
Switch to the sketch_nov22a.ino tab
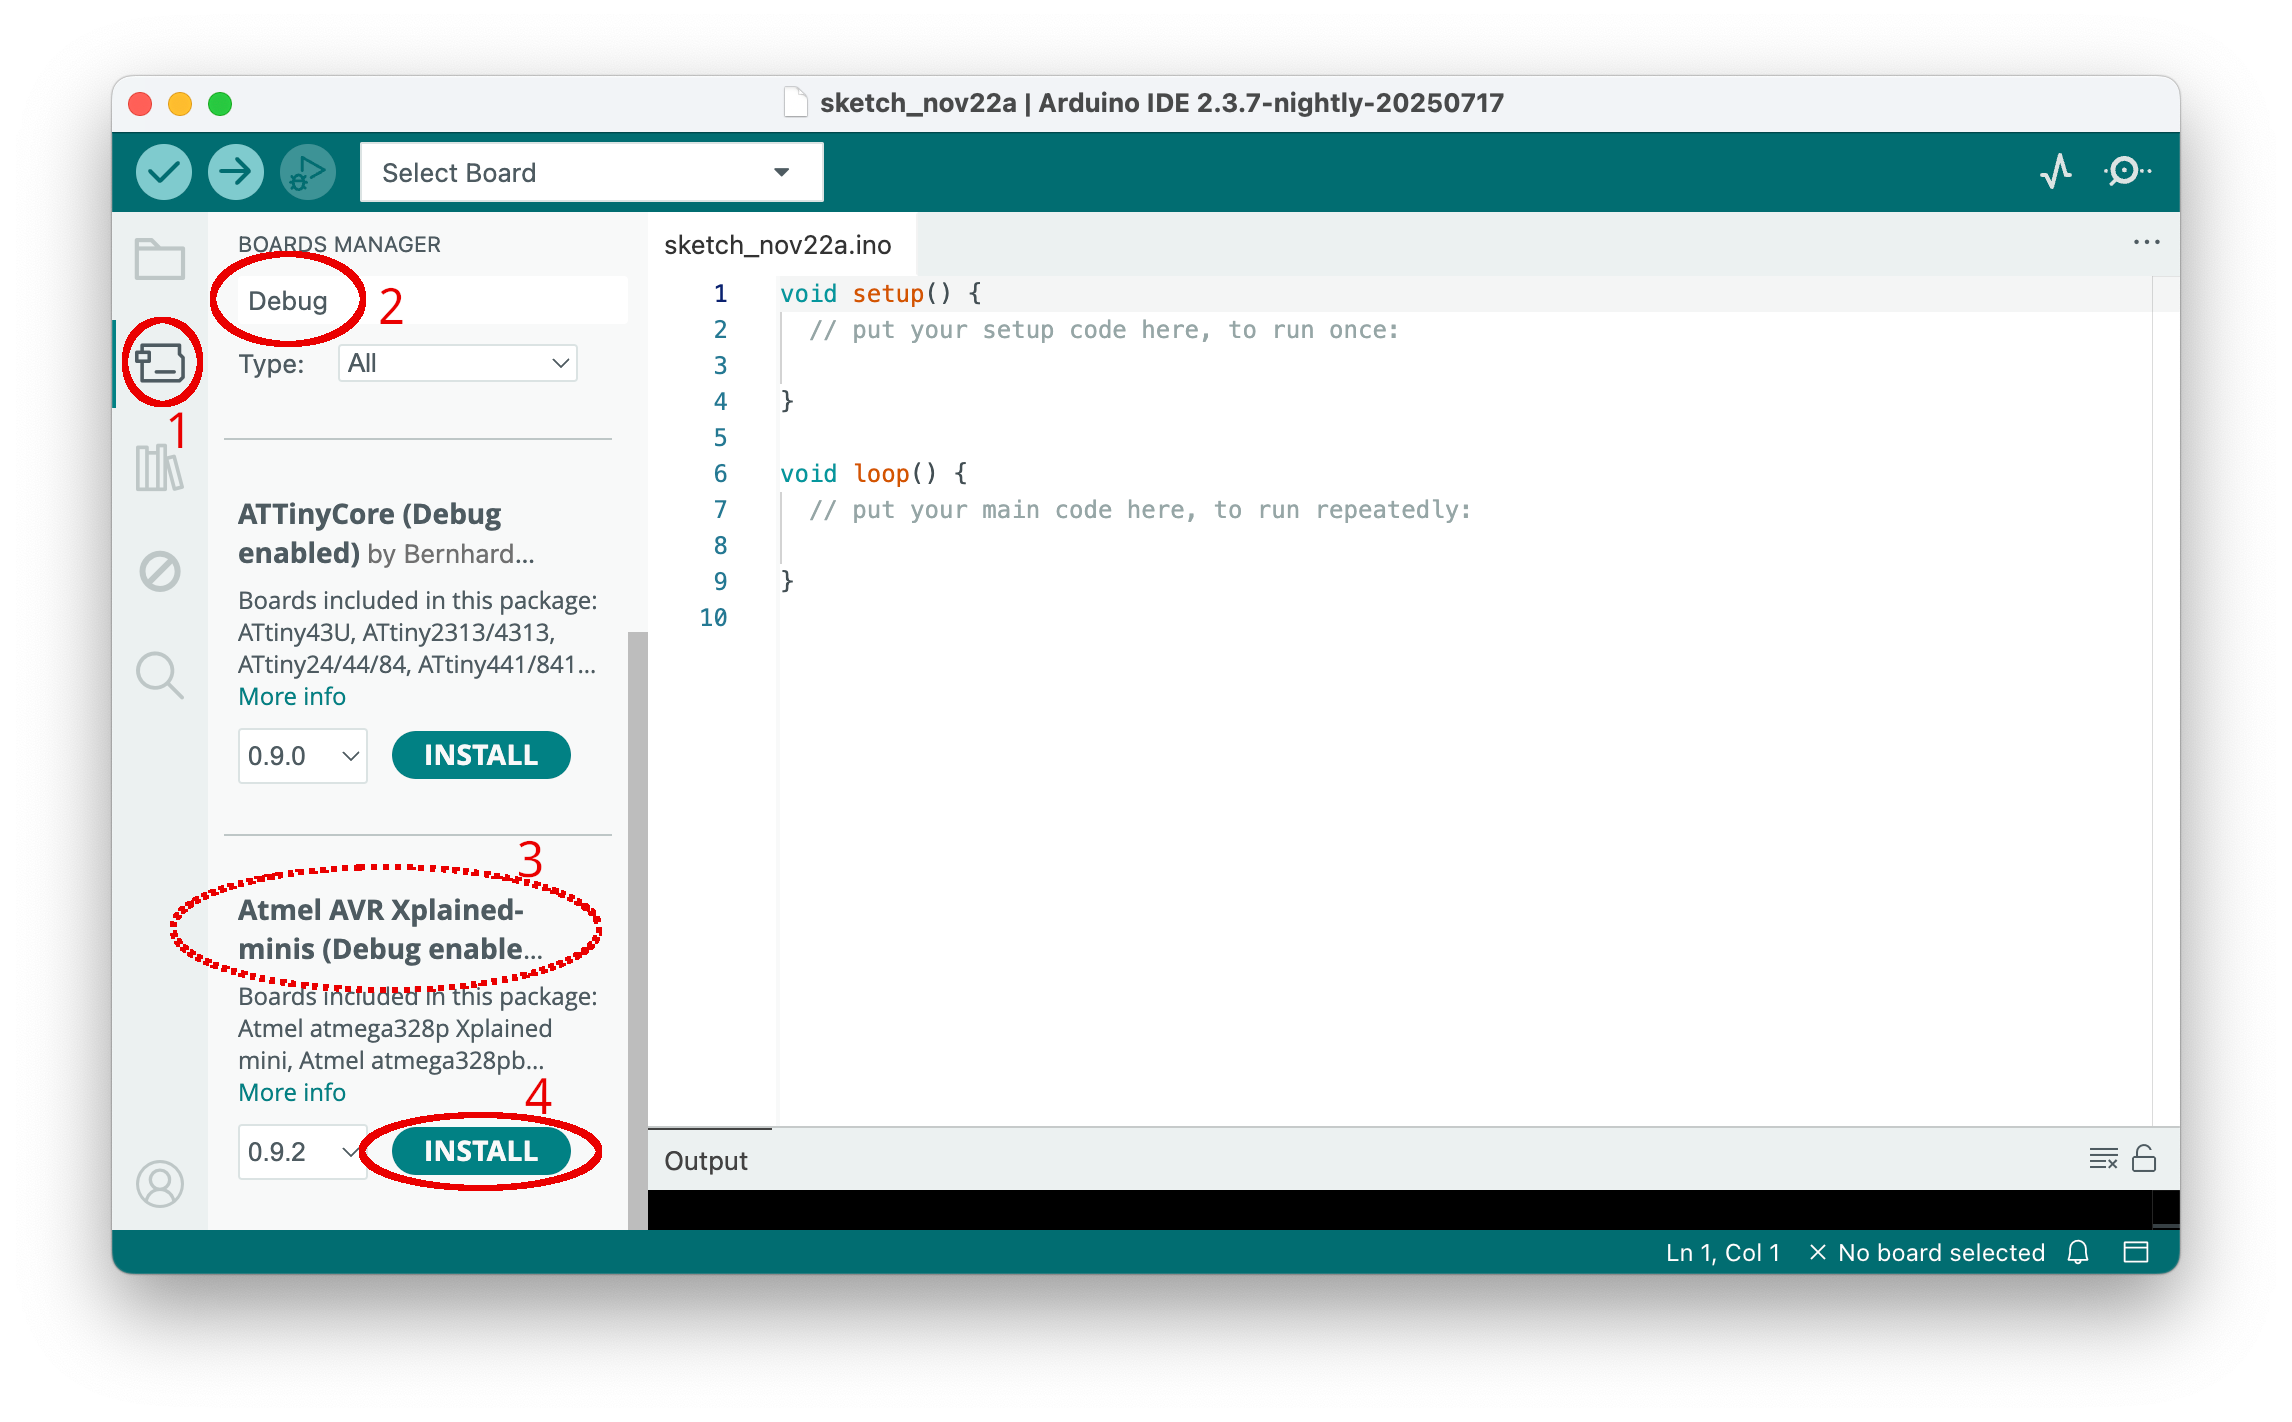[778, 245]
